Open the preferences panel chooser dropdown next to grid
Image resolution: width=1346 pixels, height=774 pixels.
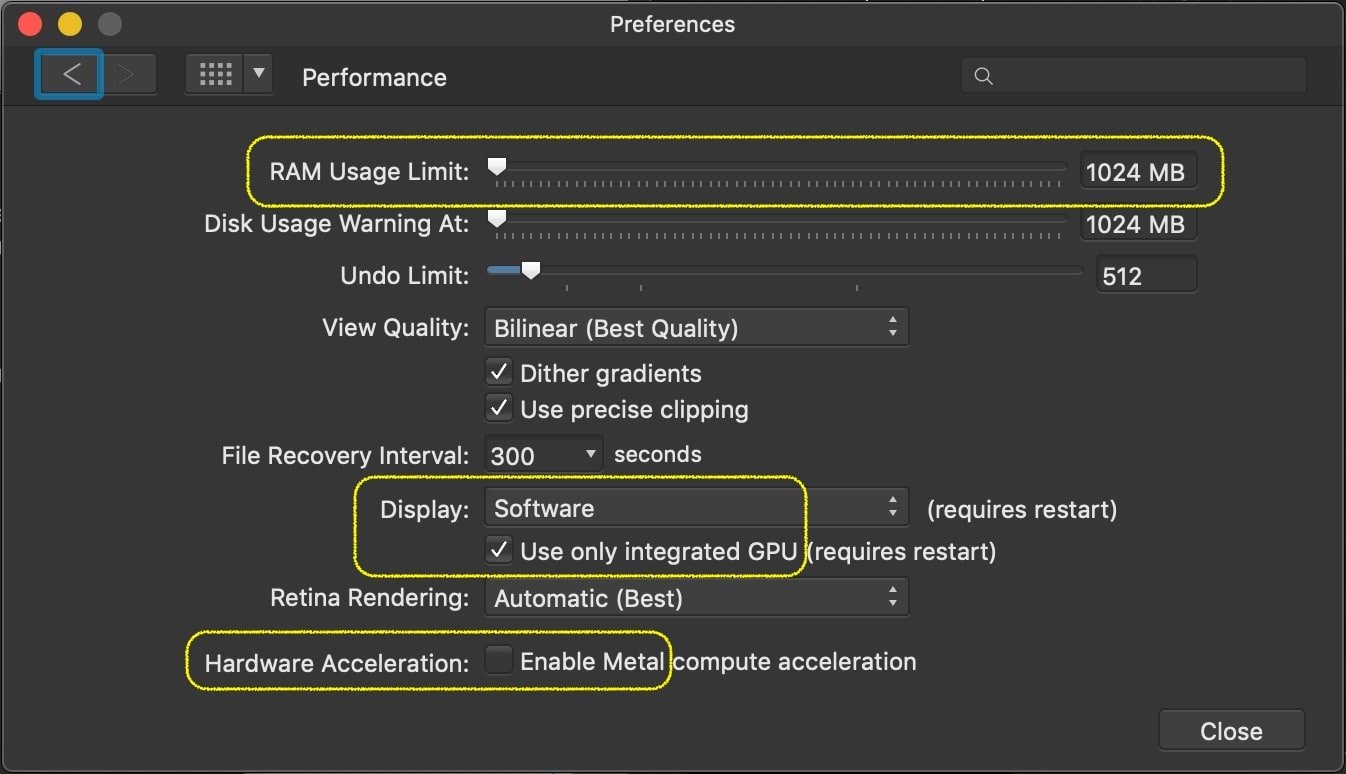(258, 74)
